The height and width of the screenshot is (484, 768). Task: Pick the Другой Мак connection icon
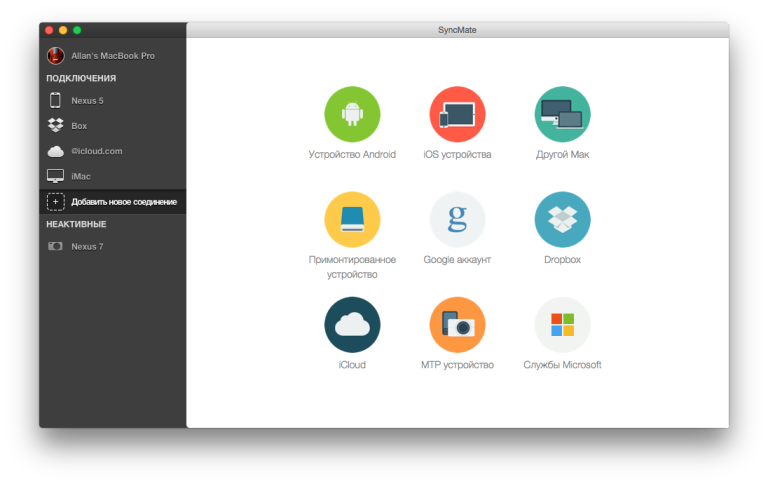(x=562, y=114)
